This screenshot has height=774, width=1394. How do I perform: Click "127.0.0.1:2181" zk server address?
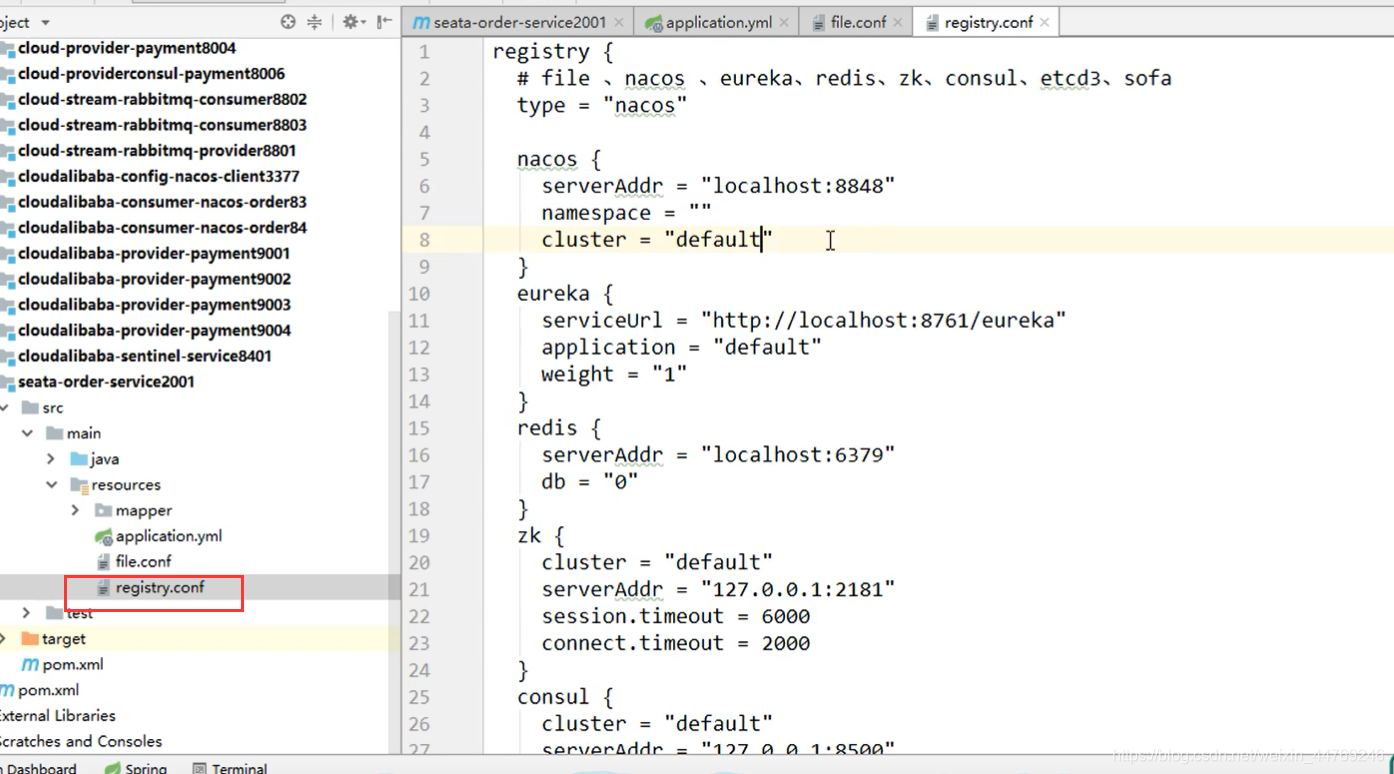click(x=797, y=590)
